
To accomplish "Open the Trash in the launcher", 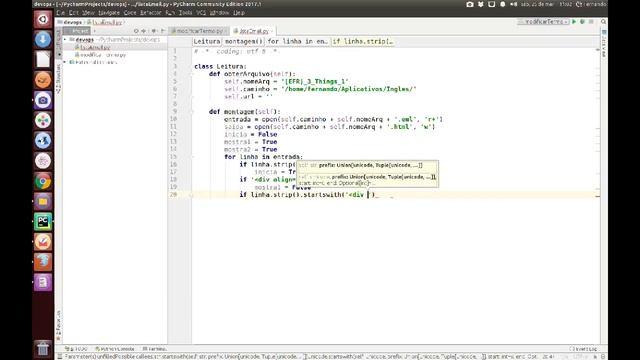I will coord(43,348).
